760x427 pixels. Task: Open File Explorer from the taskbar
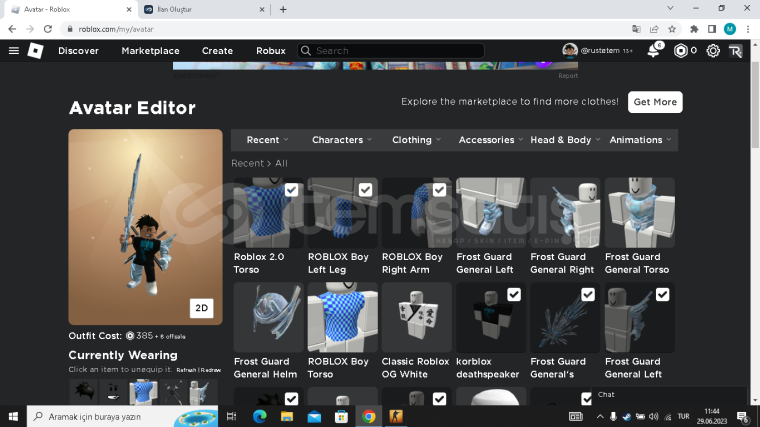click(287, 417)
